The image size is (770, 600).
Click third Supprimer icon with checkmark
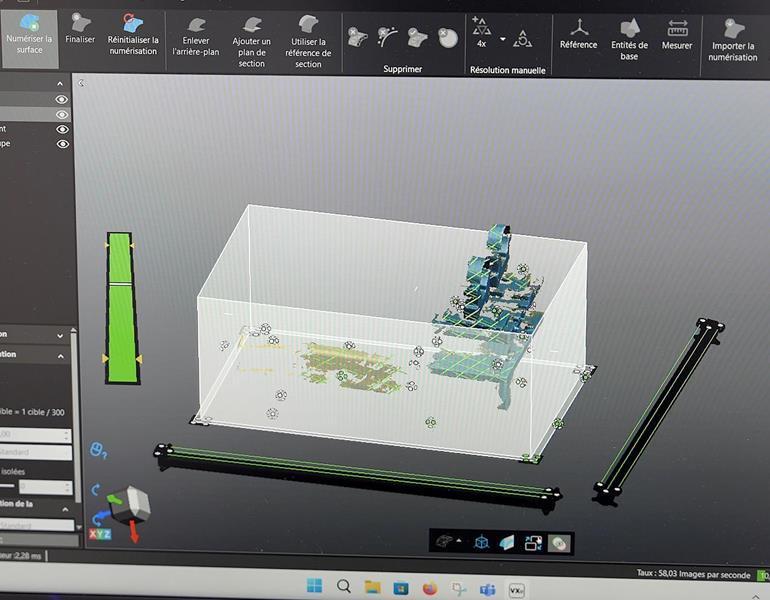point(417,38)
